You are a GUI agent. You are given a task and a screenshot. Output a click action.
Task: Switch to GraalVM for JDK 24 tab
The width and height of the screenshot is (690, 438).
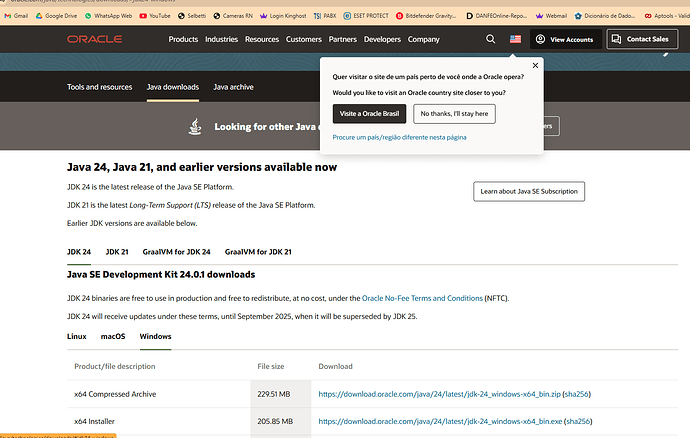(x=176, y=252)
